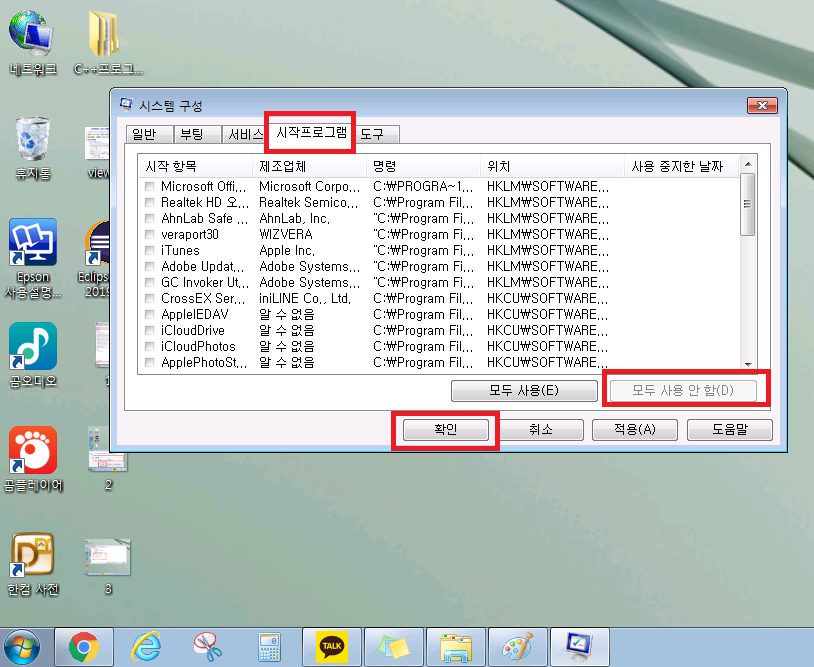This screenshot has width=814, height=667.
Task: Switch to the 부팅 tab
Action: [x=197, y=134]
